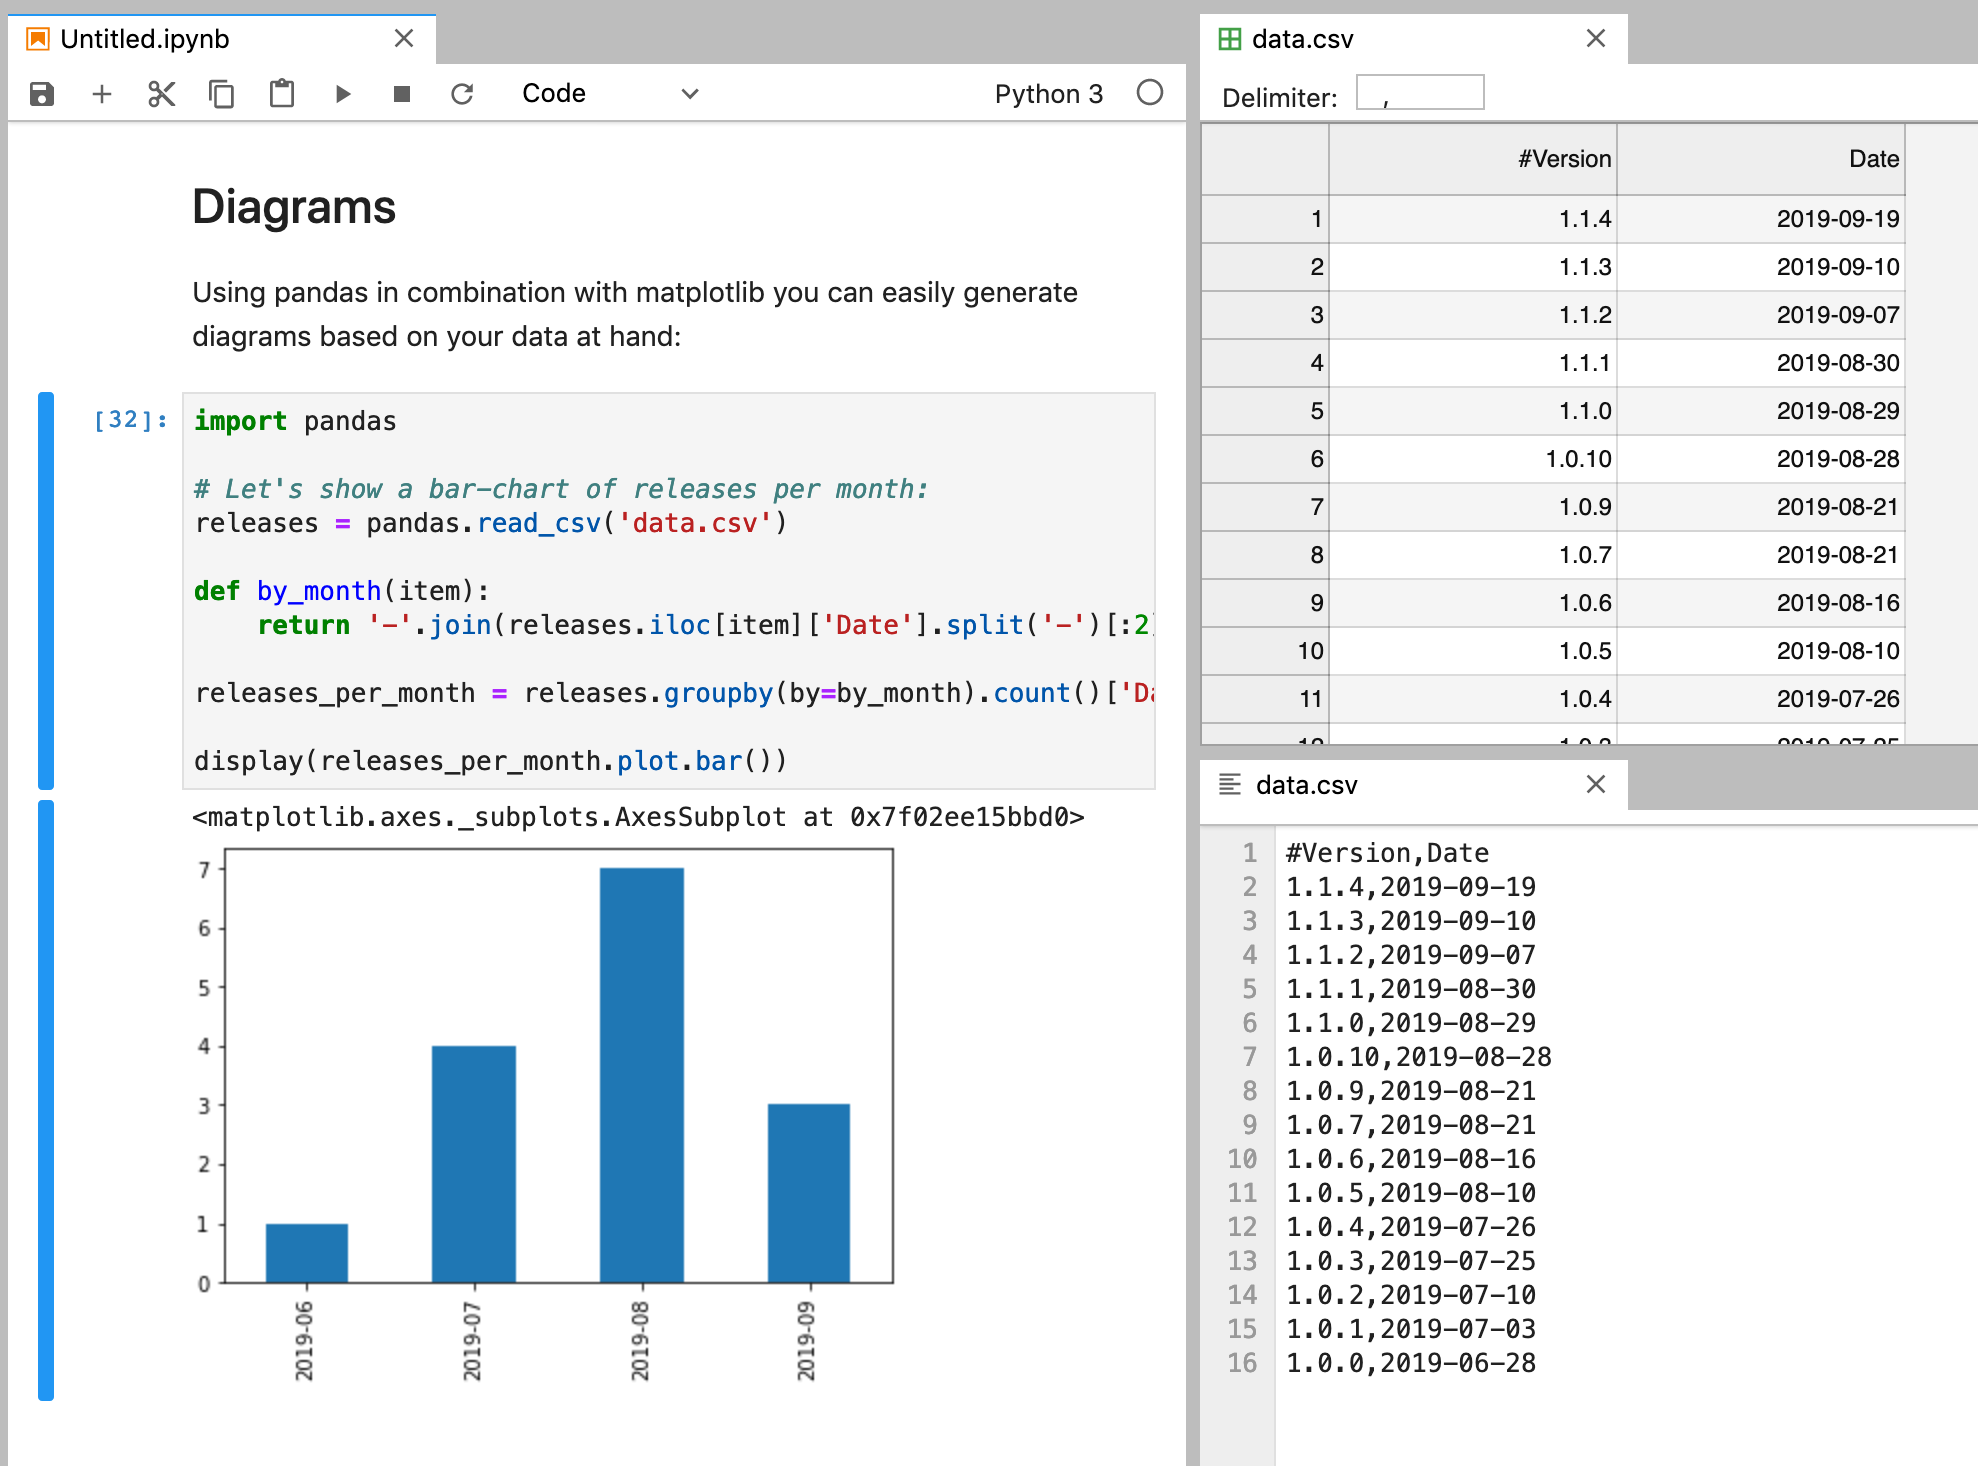Restart the kernel with the circular arrow icon

pyautogui.click(x=462, y=94)
